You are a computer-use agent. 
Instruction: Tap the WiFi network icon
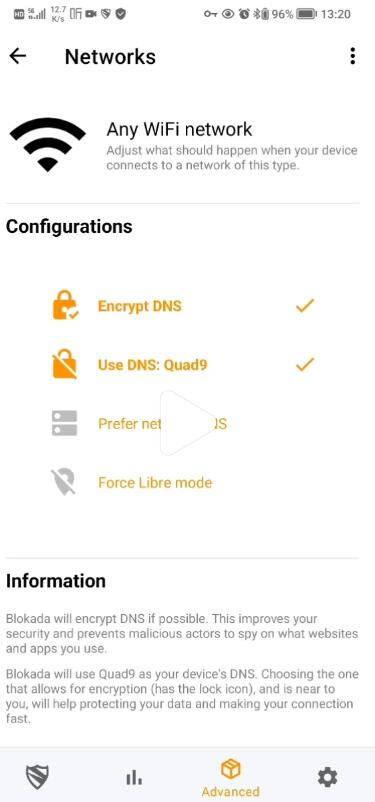48,144
